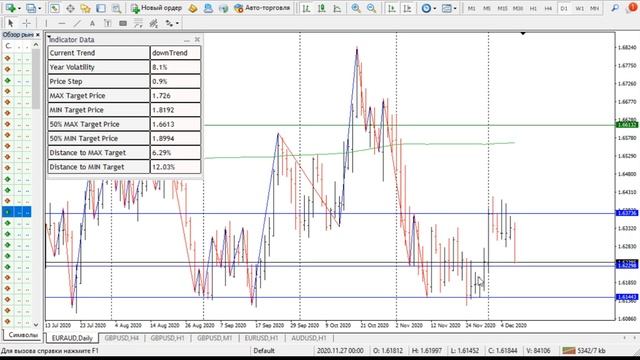Open the Periods clock icon
The height and width of the screenshot is (360, 640).
426,8
